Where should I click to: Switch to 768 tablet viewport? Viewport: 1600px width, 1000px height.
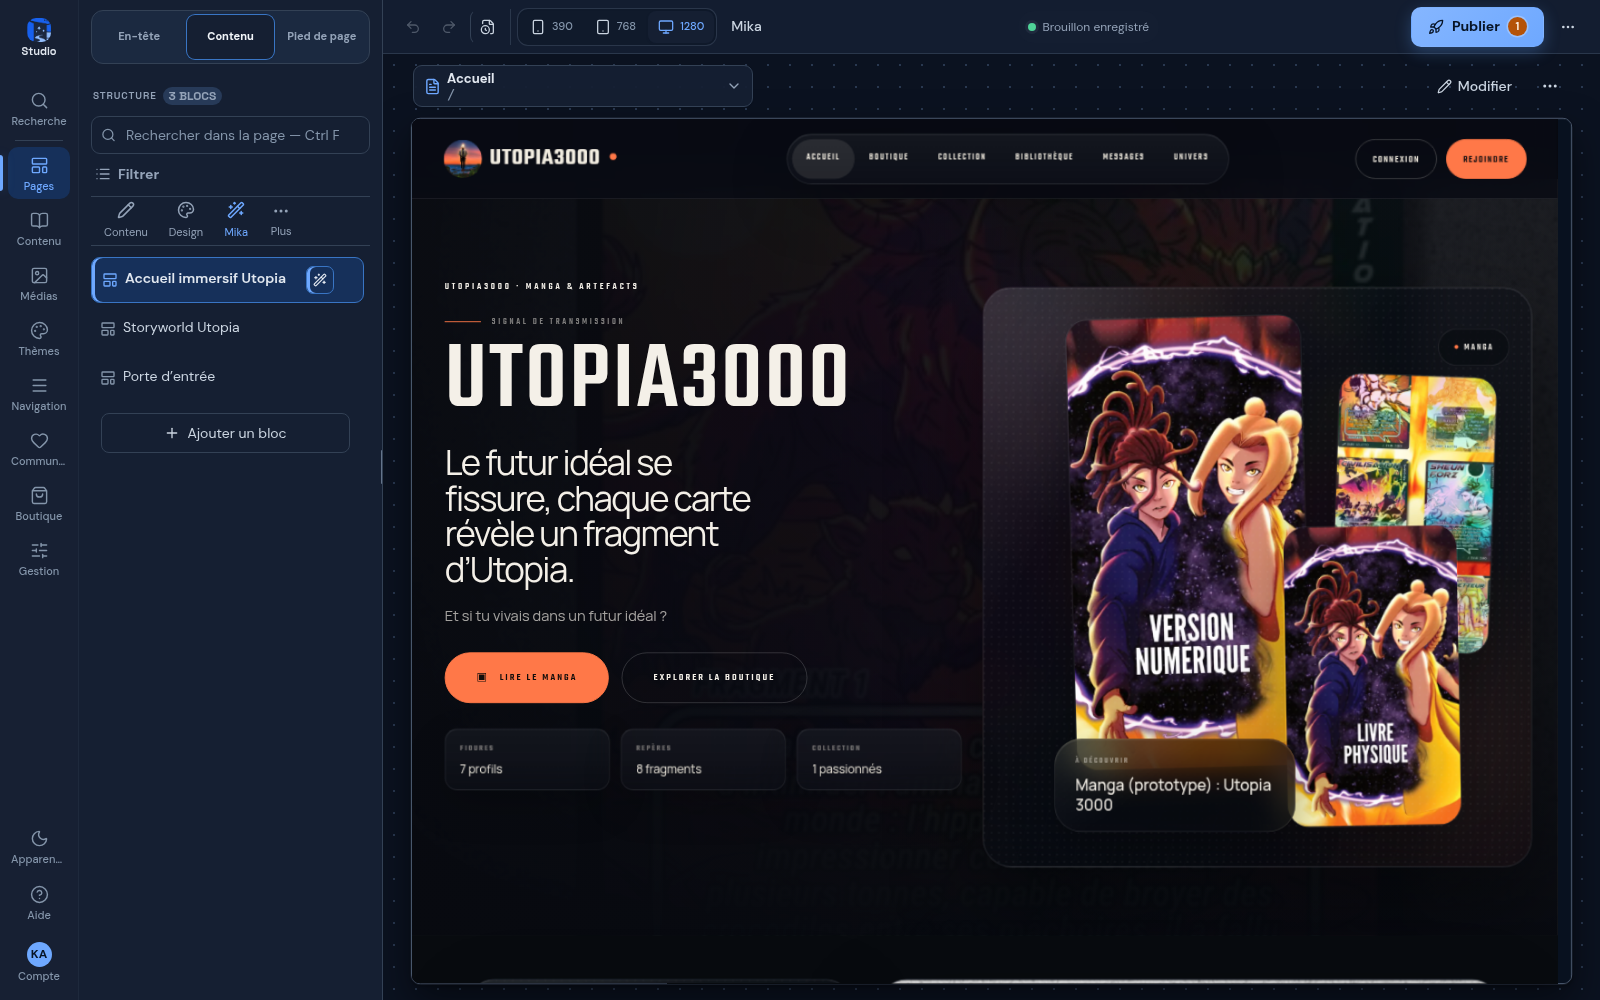(616, 27)
